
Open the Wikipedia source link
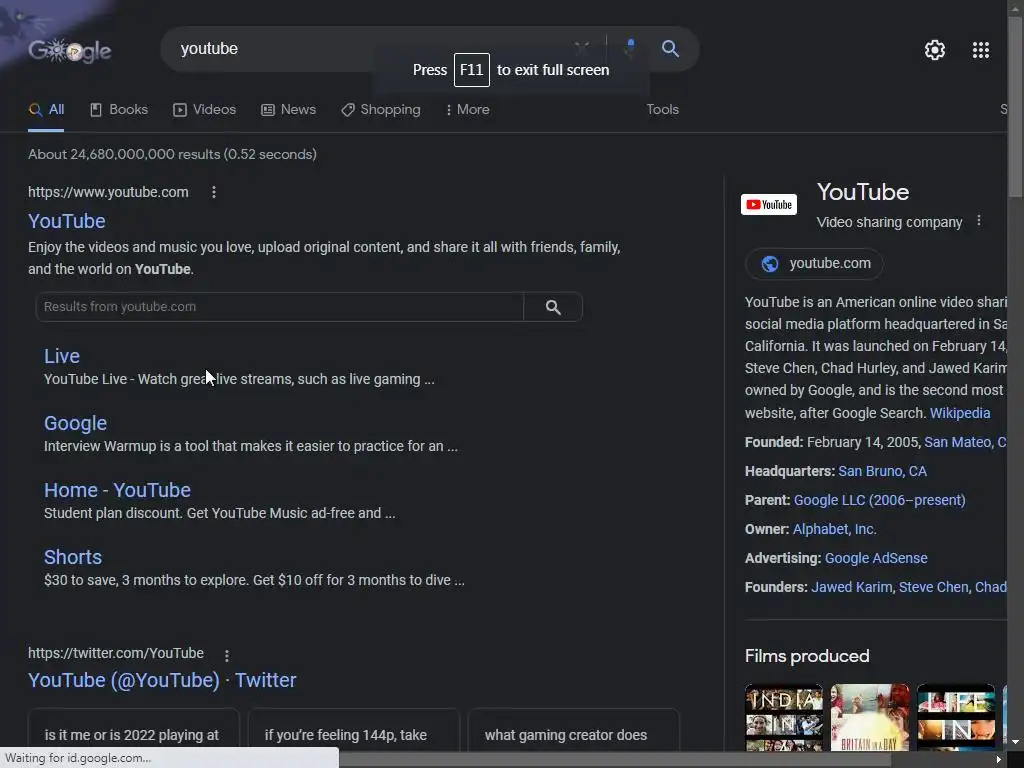click(x=959, y=413)
